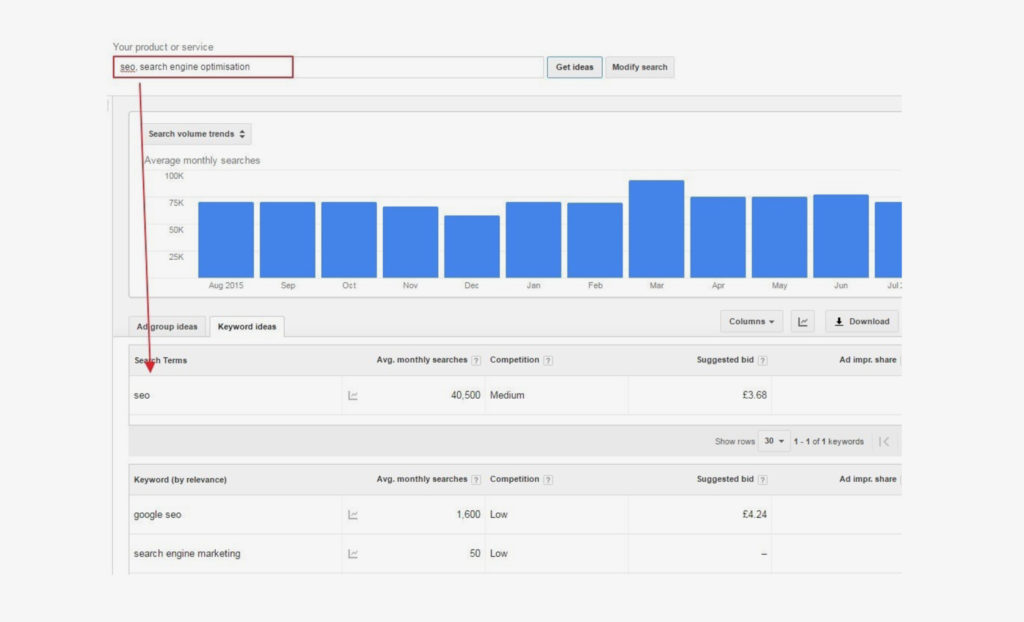
Task: Click the Modify search button
Action: pyautogui.click(x=639, y=67)
